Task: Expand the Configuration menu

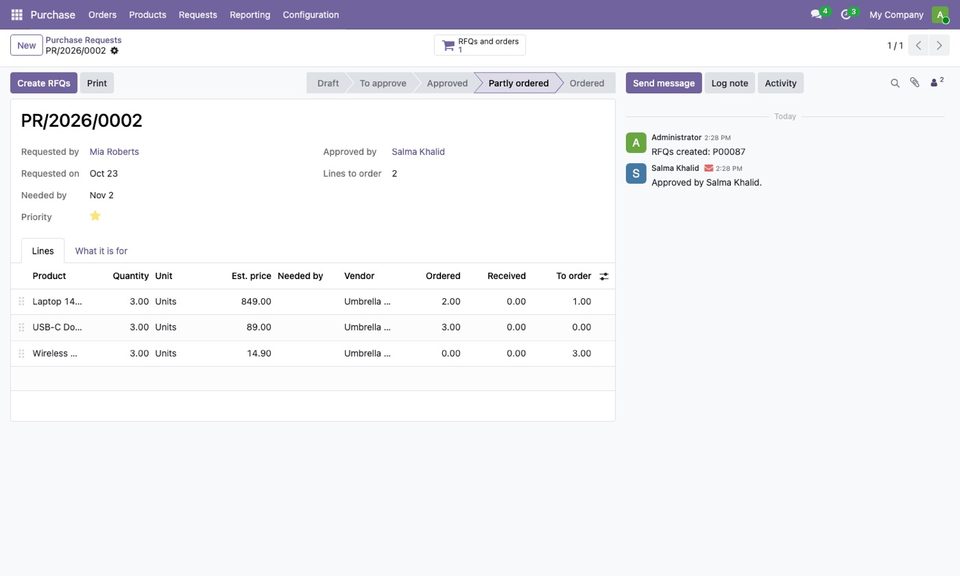Action: click(310, 15)
